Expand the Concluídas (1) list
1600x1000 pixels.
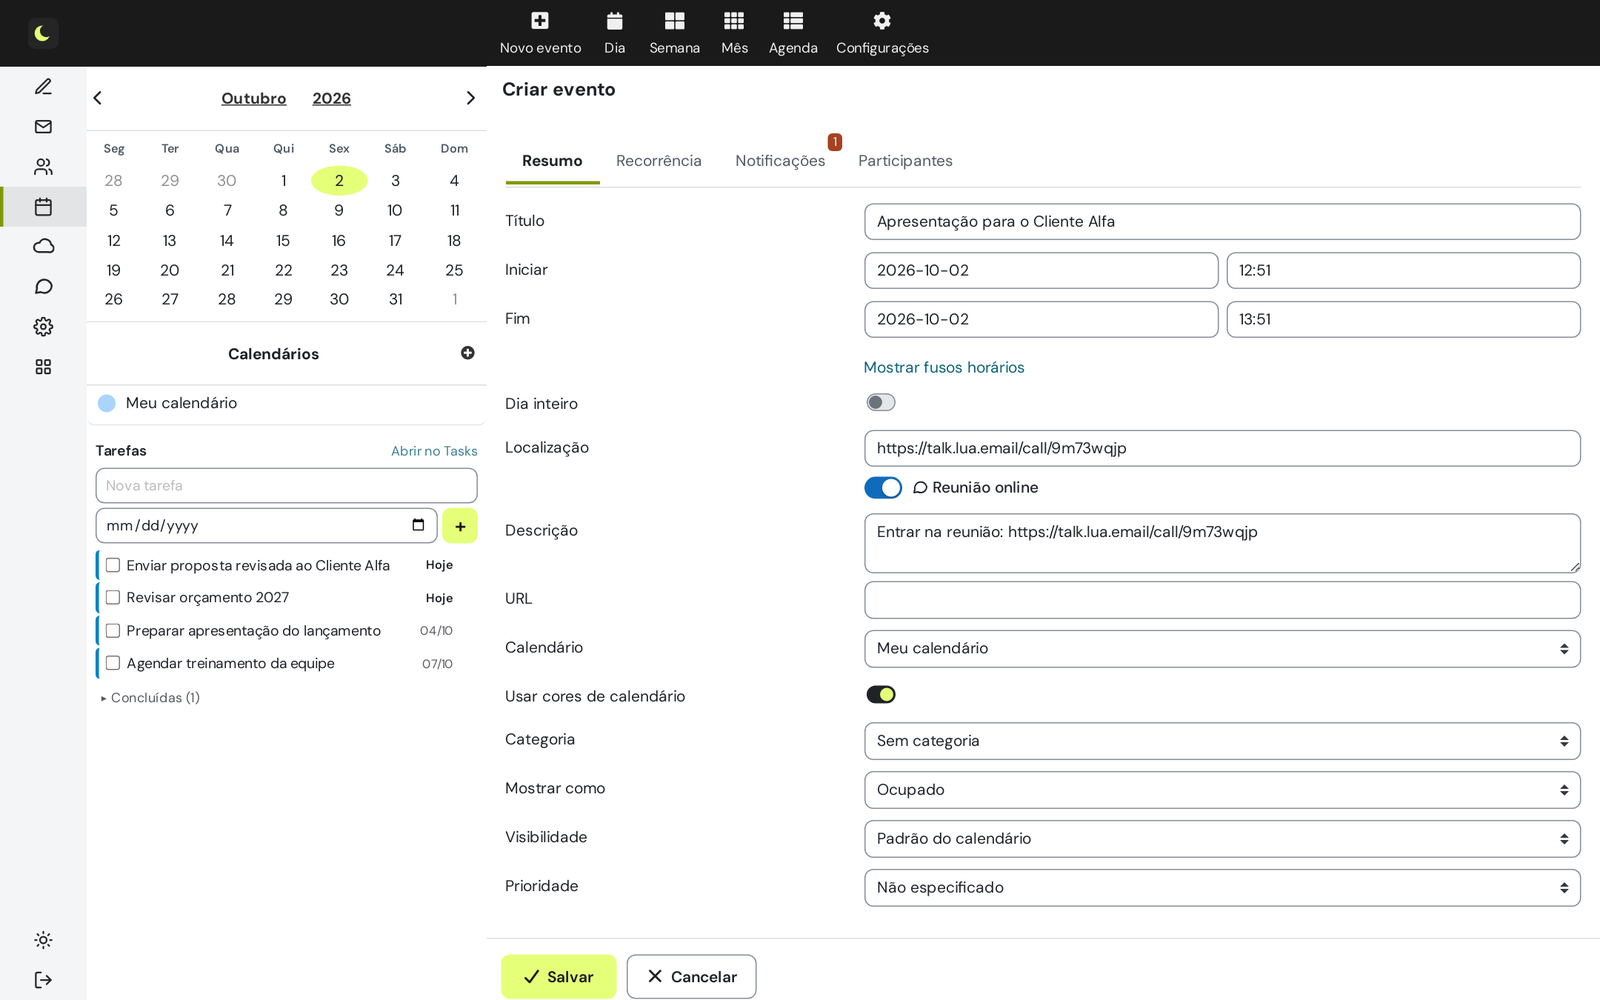pos(150,698)
